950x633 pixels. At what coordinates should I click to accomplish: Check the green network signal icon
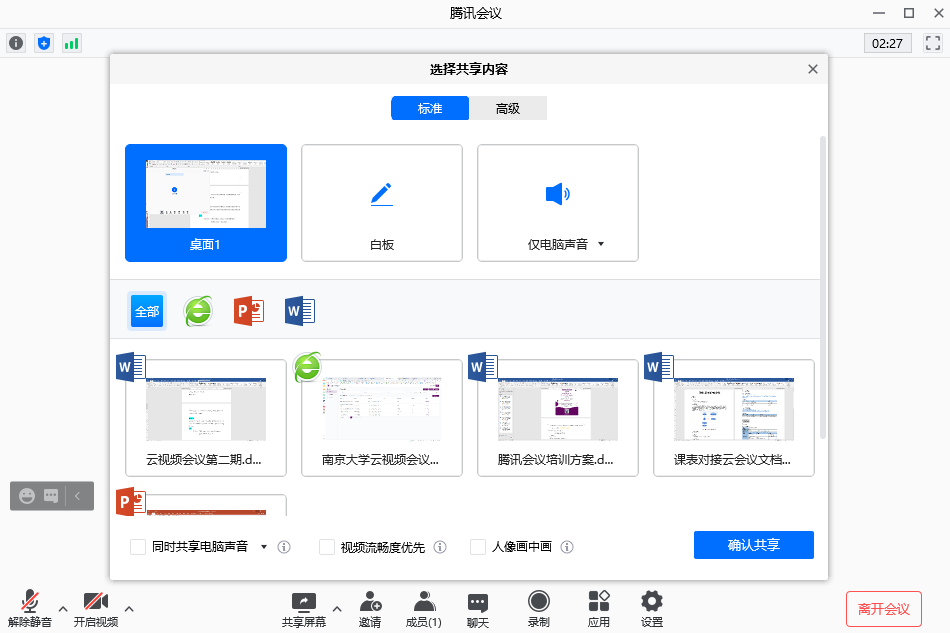[72, 43]
